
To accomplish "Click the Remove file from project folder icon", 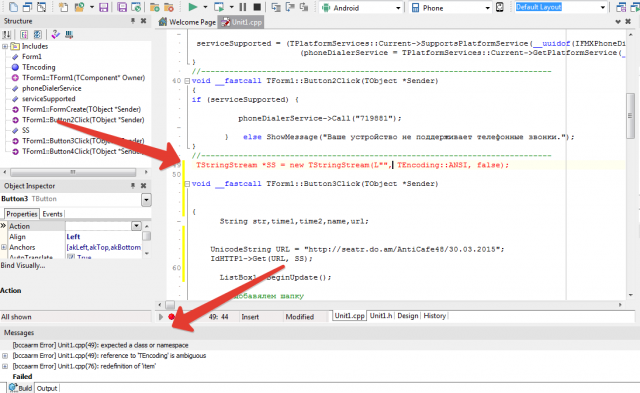I will 169,7.
